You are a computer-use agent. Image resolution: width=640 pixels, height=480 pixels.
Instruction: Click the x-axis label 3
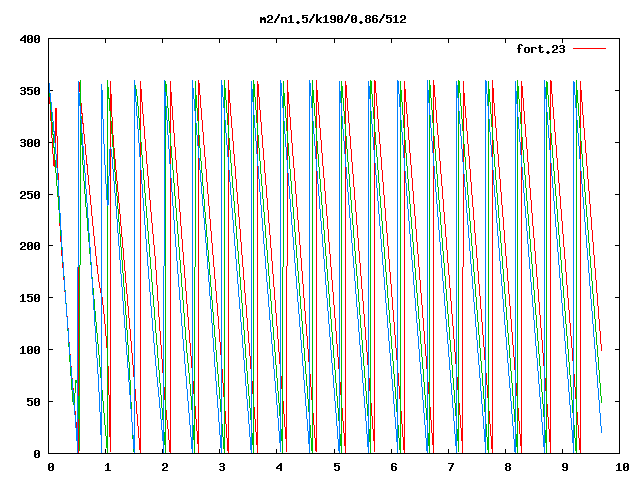click(x=222, y=467)
